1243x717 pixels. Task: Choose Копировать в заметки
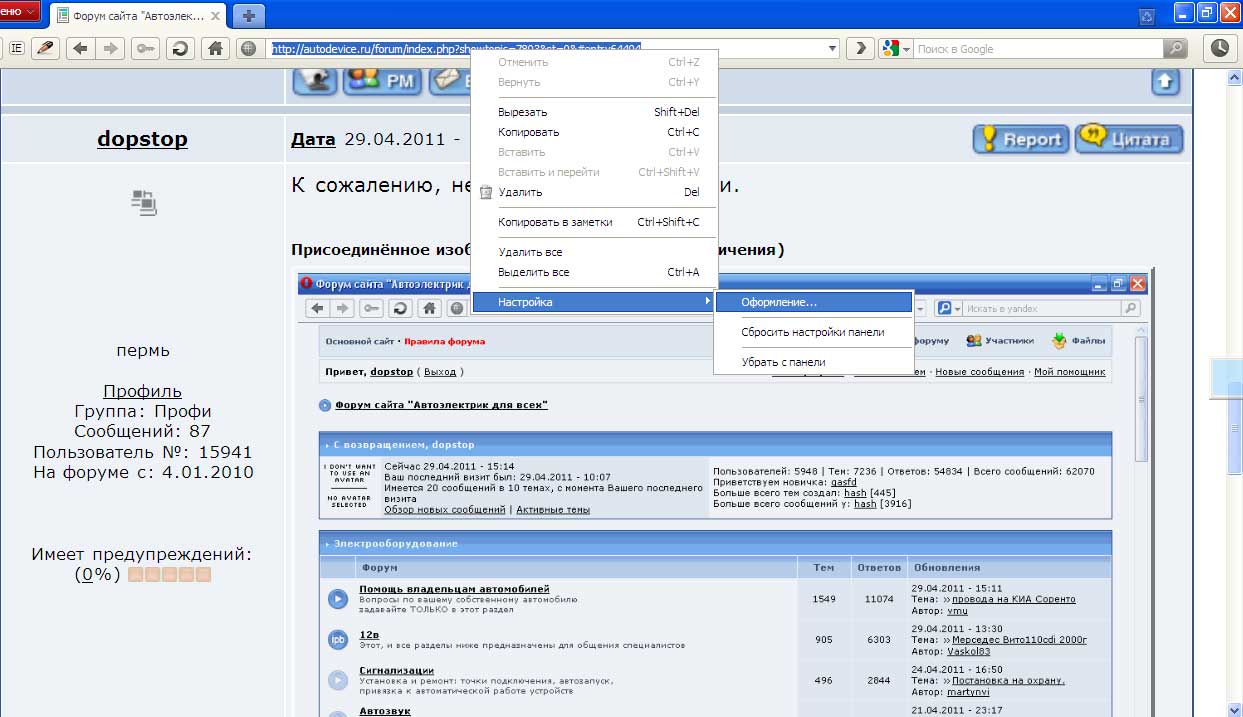(x=592, y=222)
